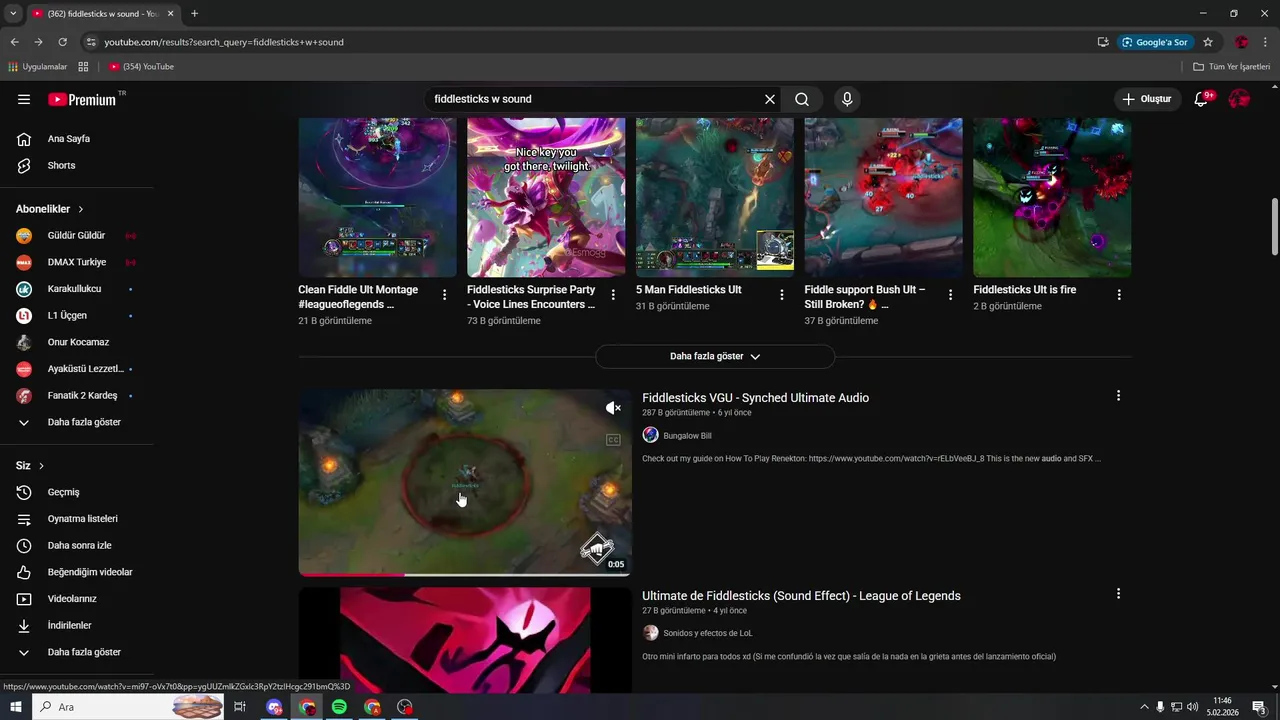Viewport: 1280px width, 720px height.
Task: Click the page vertical scrollbar thumb
Action: [x=1274, y=227]
